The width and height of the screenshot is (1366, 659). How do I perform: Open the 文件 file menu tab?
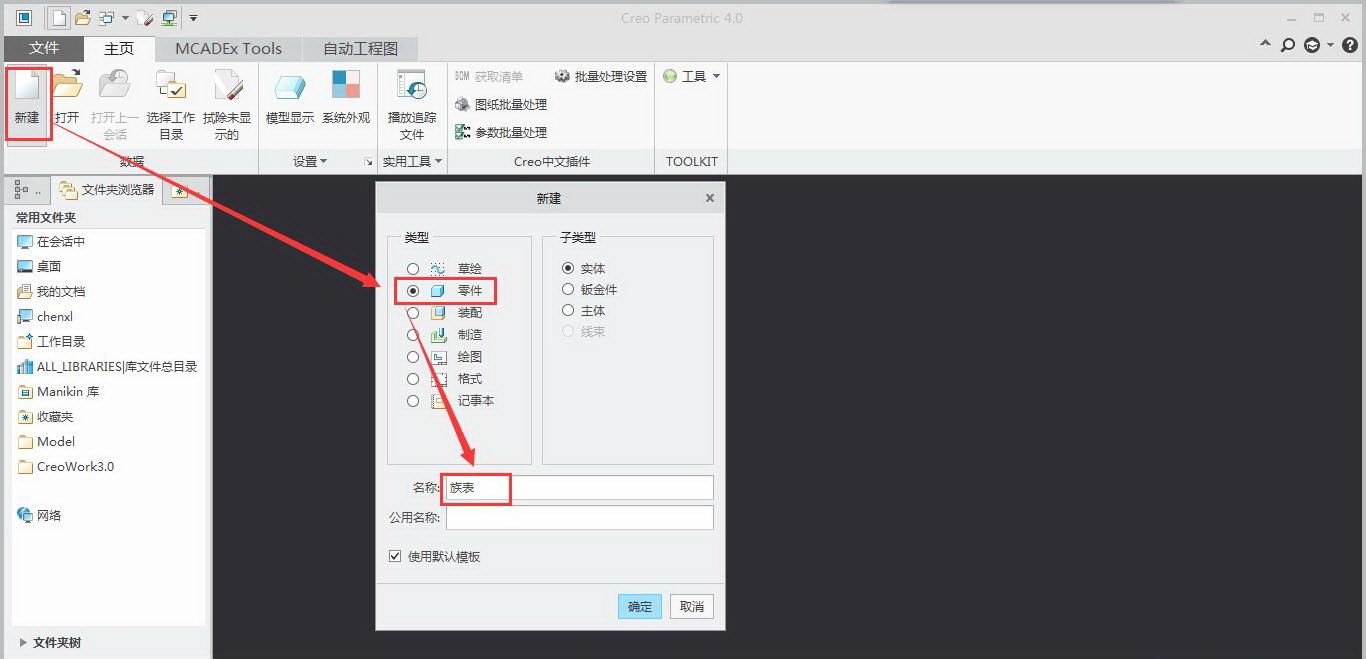click(44, 48)
